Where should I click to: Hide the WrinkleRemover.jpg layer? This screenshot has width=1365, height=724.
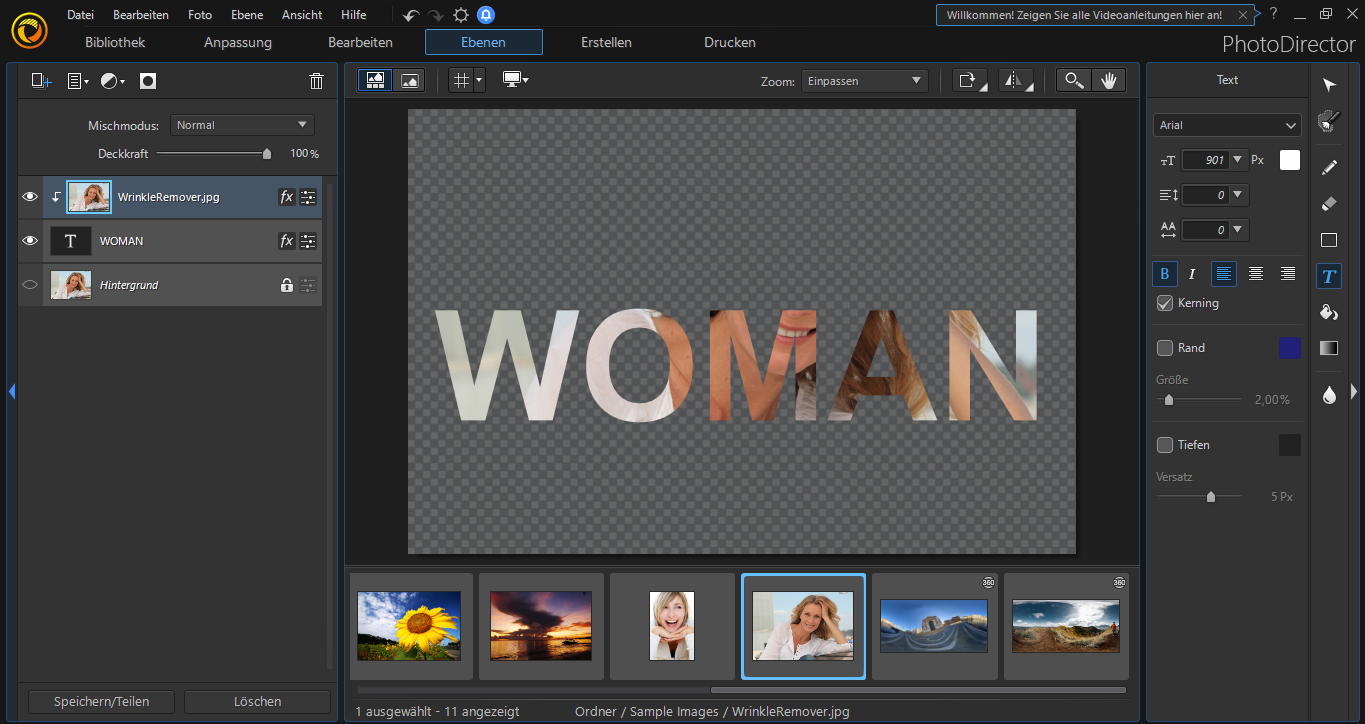(x=30, y=197)
